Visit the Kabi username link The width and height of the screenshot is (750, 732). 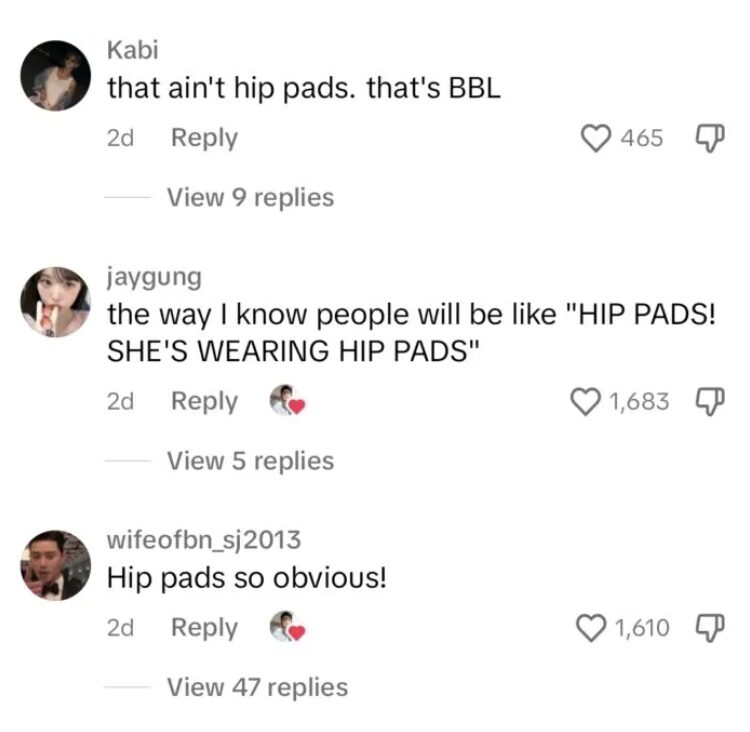click(x=132, y=50)
